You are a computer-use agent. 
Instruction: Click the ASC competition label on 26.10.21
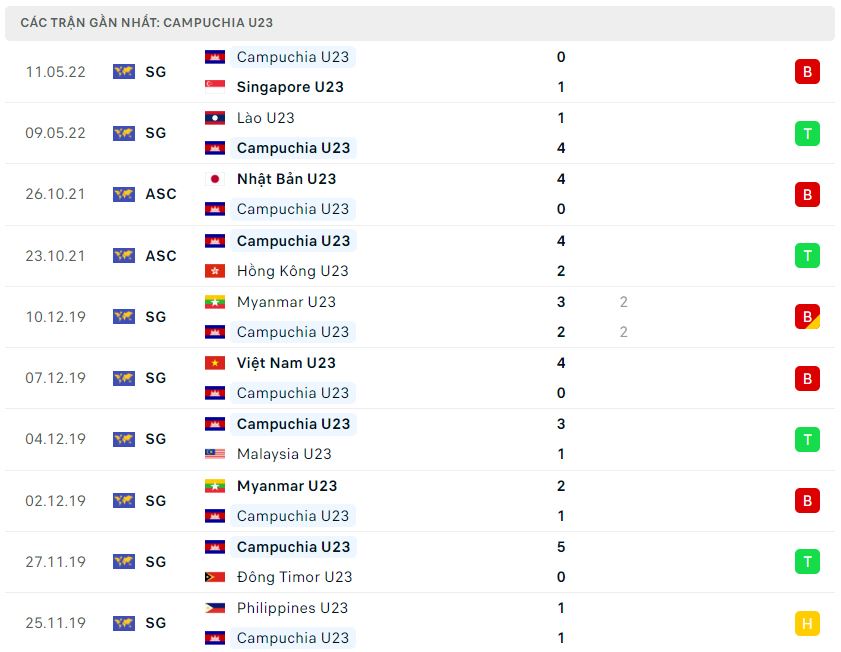160,194
